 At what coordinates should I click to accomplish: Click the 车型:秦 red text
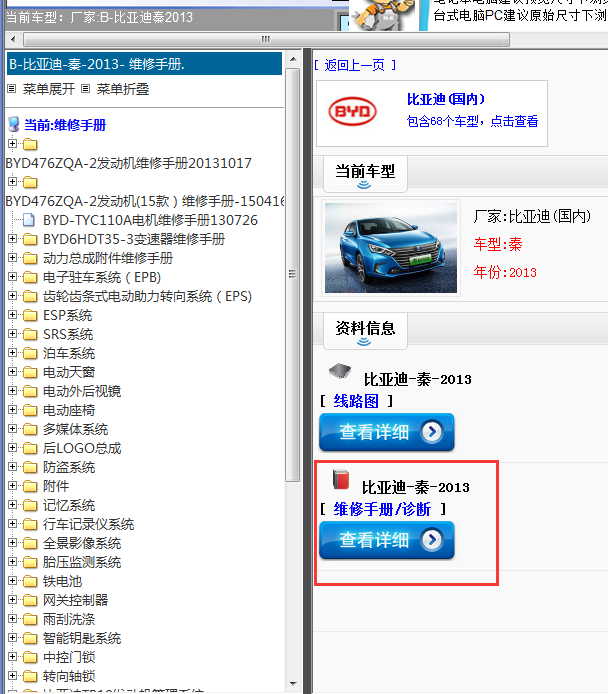498,244
